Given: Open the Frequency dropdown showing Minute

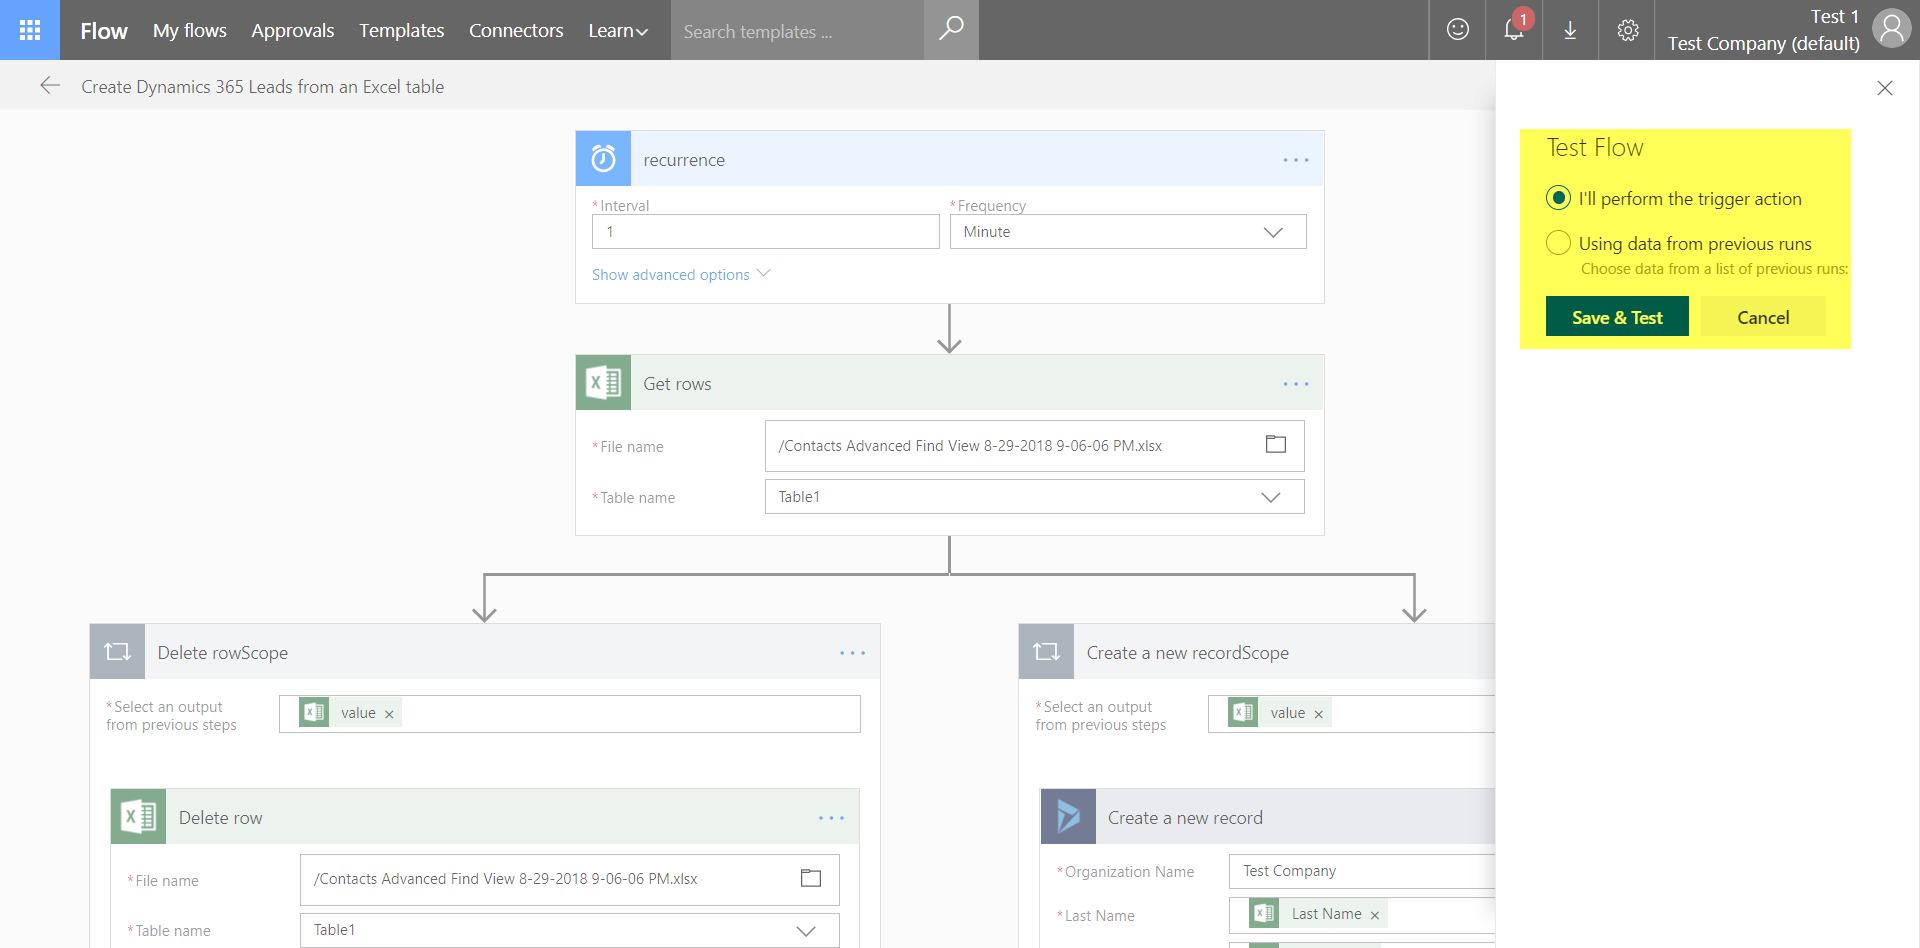Looking at the screenshot, I should pos(1128,232).
